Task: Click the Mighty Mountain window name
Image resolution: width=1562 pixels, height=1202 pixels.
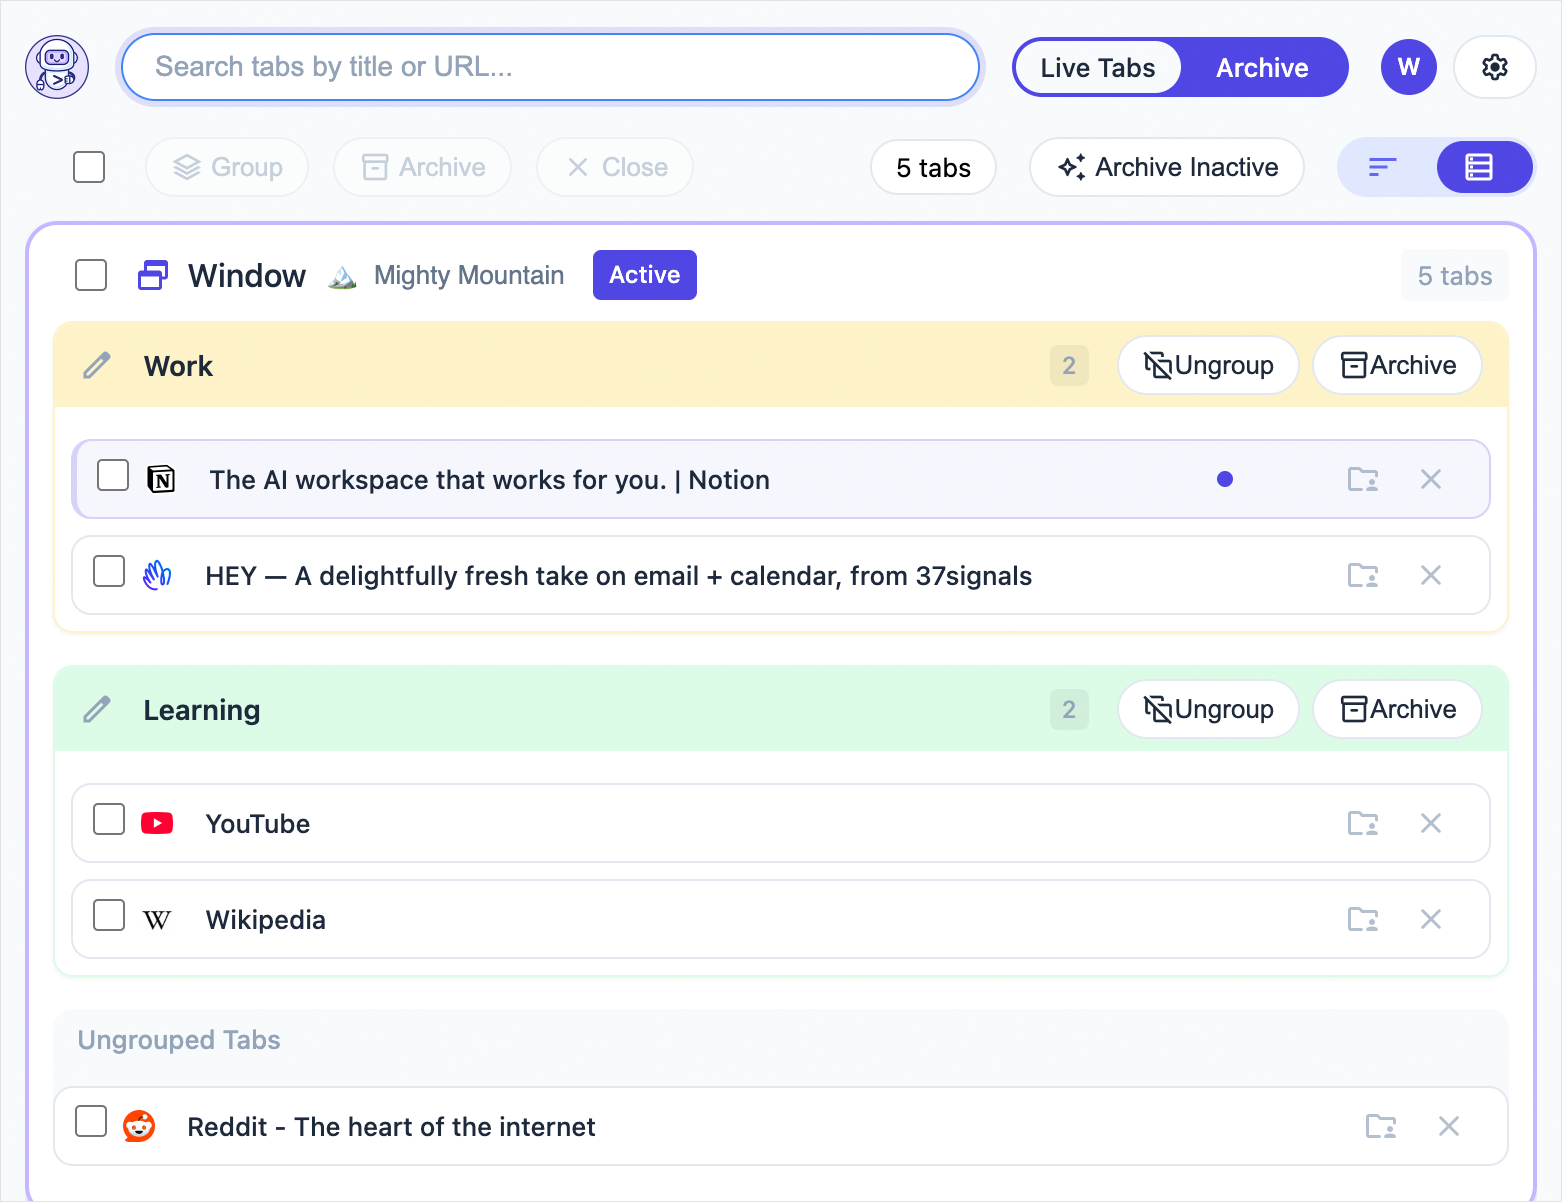Action: point(469,276)
